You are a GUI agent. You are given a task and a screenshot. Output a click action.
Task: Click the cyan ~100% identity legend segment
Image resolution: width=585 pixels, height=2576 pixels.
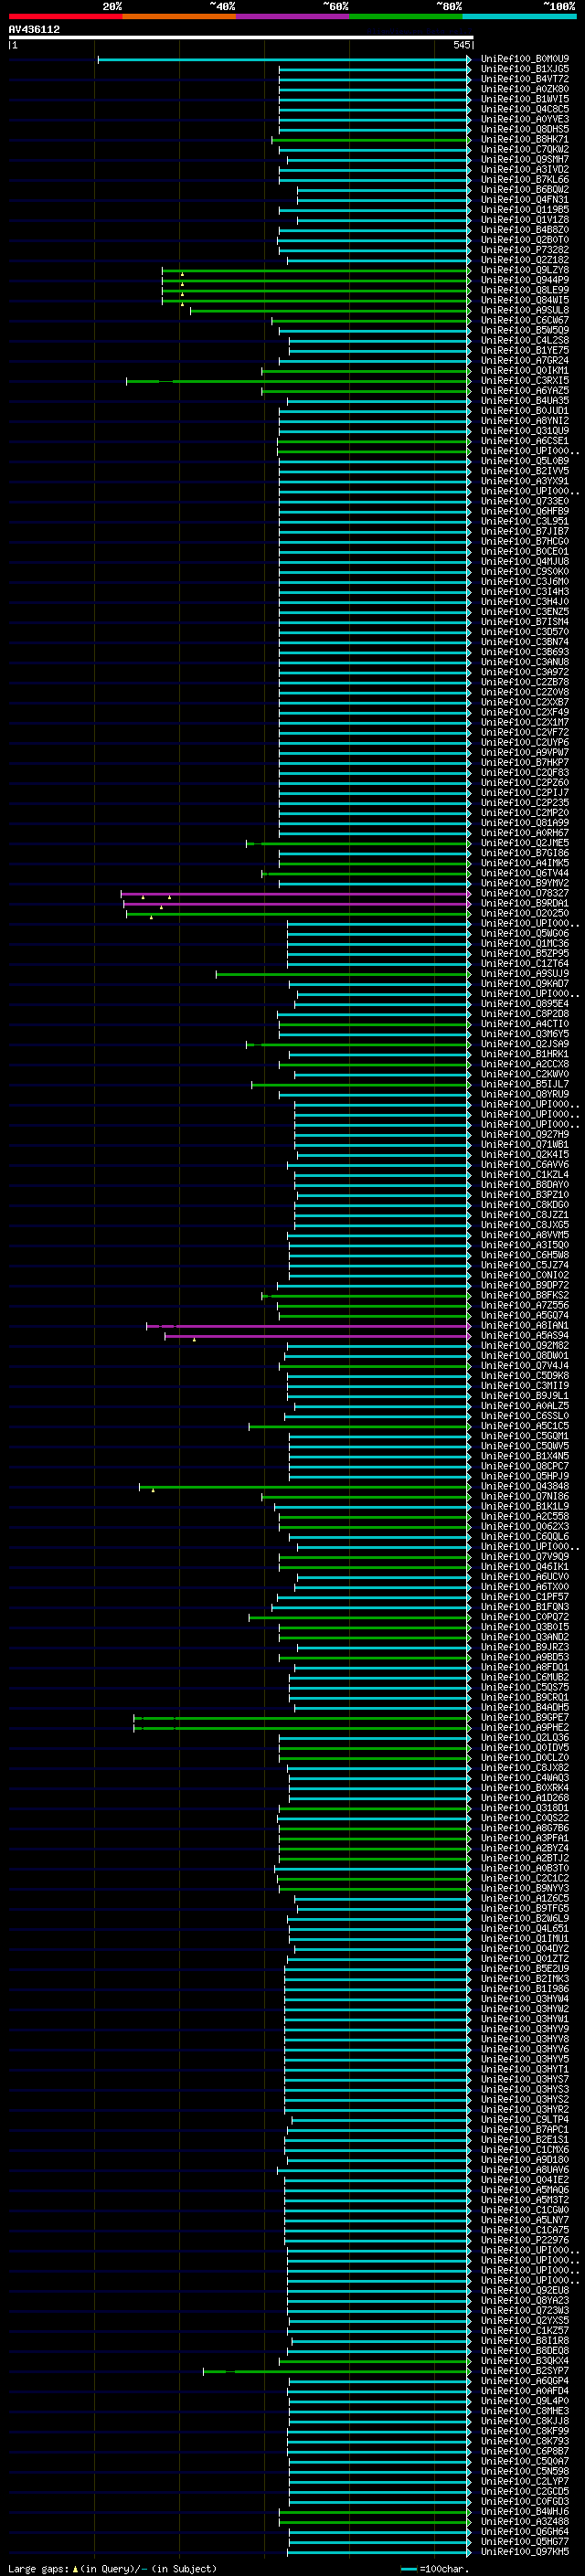pos(520,16)
